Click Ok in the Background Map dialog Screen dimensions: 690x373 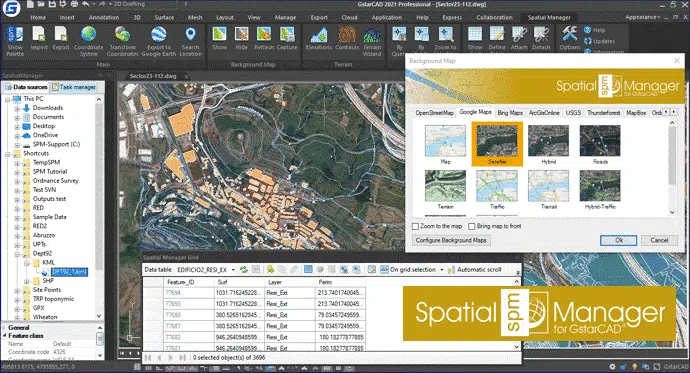(x=619, y=241)
